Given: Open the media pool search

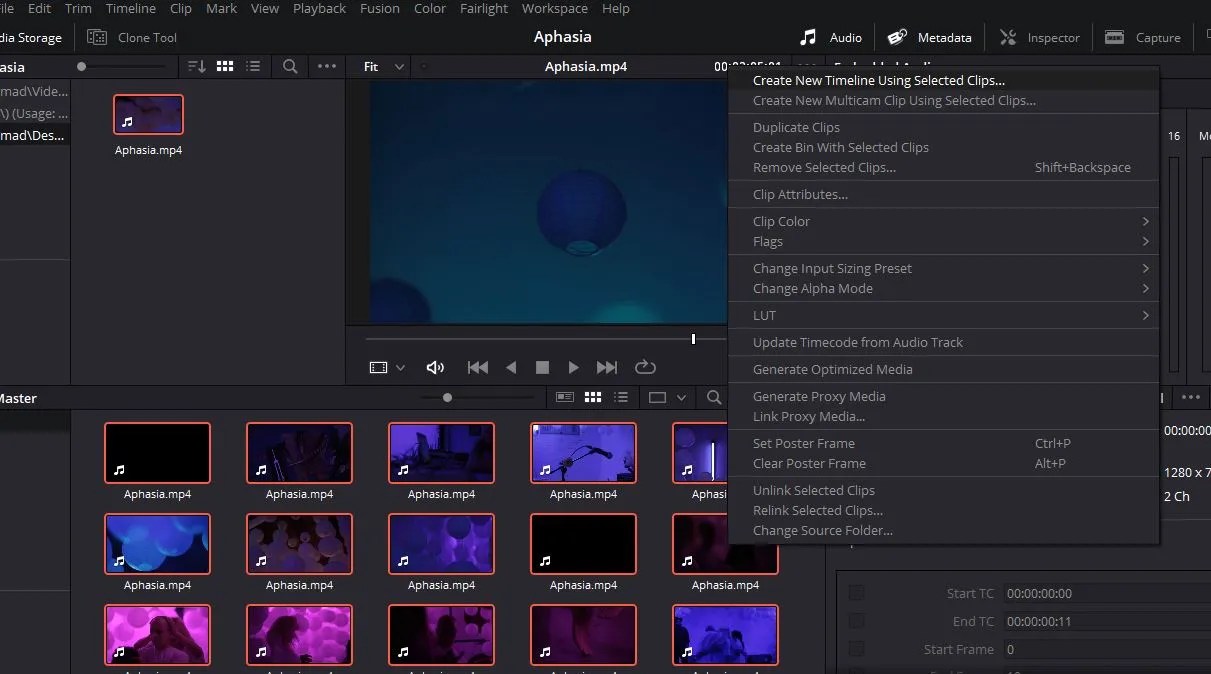Looking at the screenshot, I should click(289, 67).
